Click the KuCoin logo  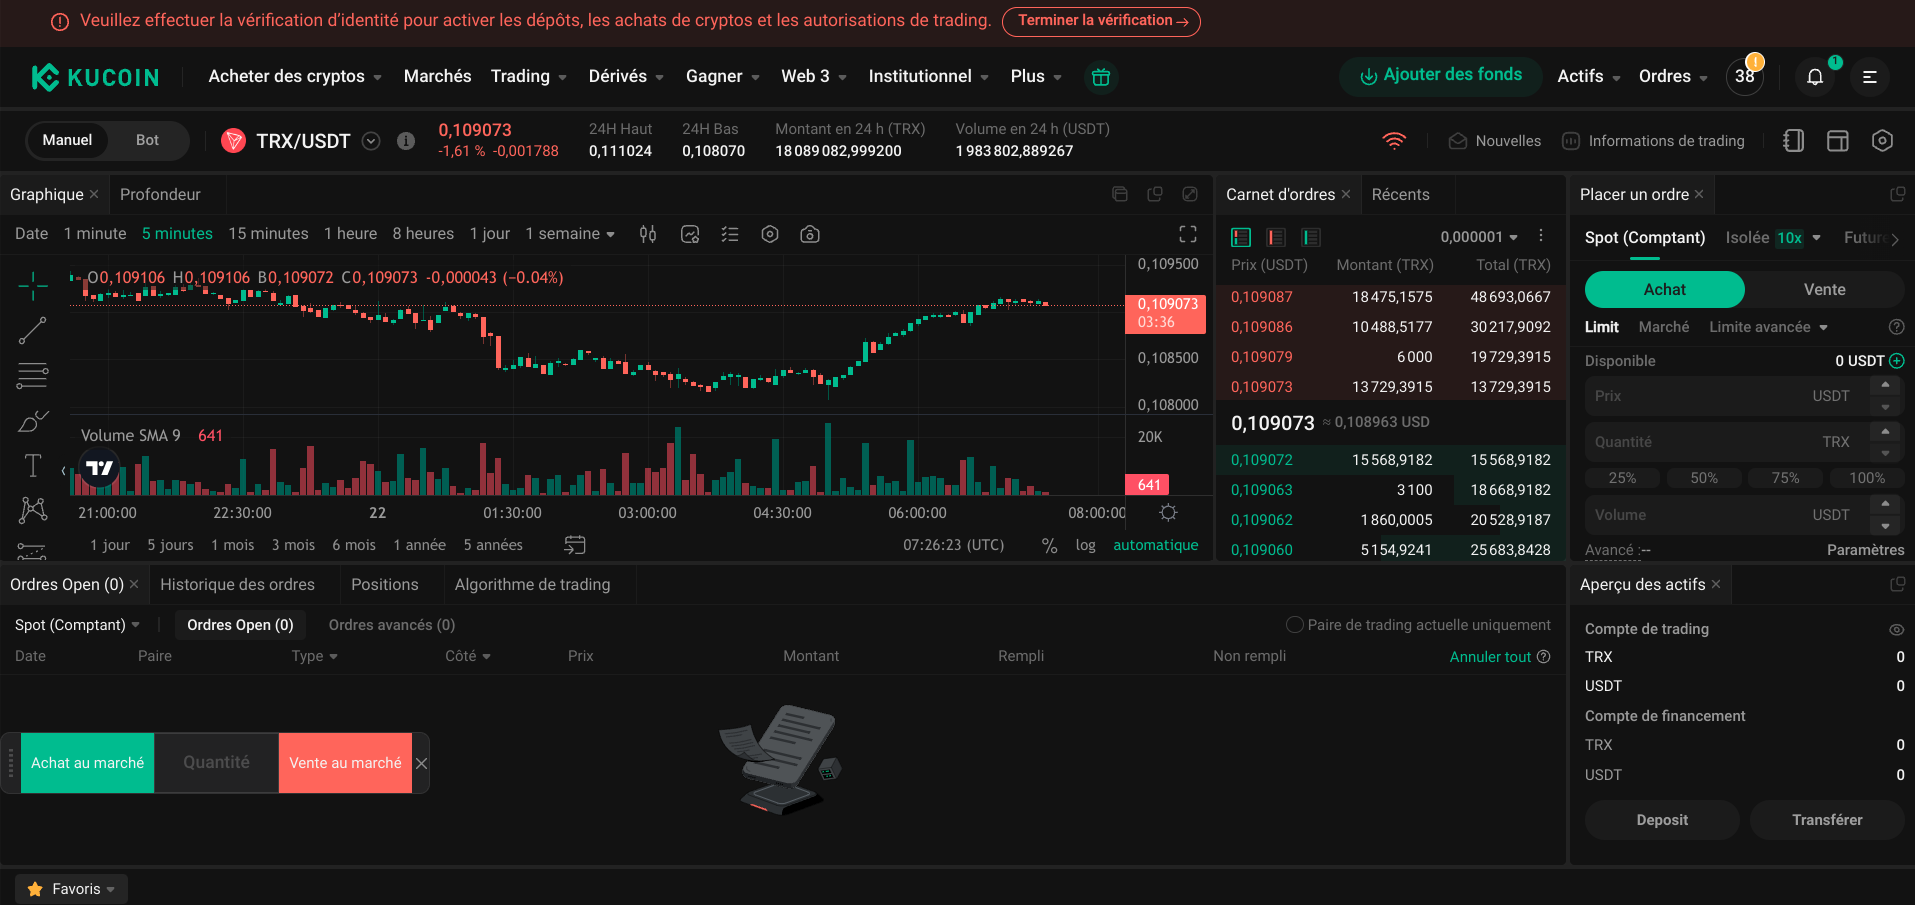coord(95,77)
